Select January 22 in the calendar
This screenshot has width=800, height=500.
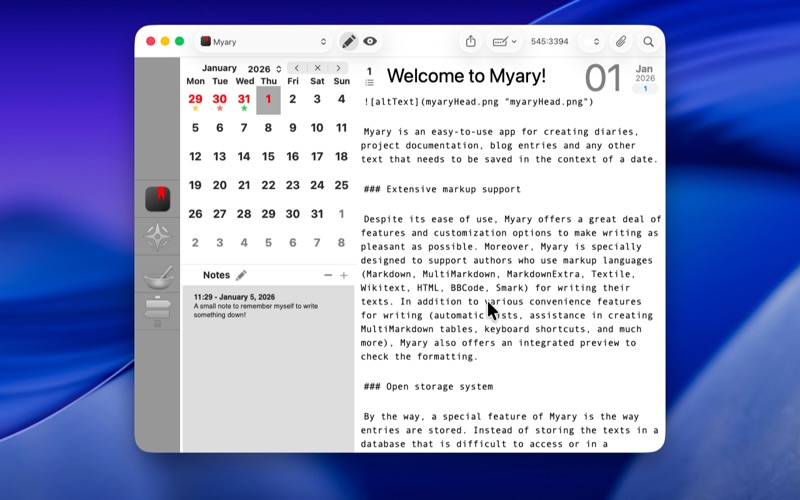tap(268, 185)
